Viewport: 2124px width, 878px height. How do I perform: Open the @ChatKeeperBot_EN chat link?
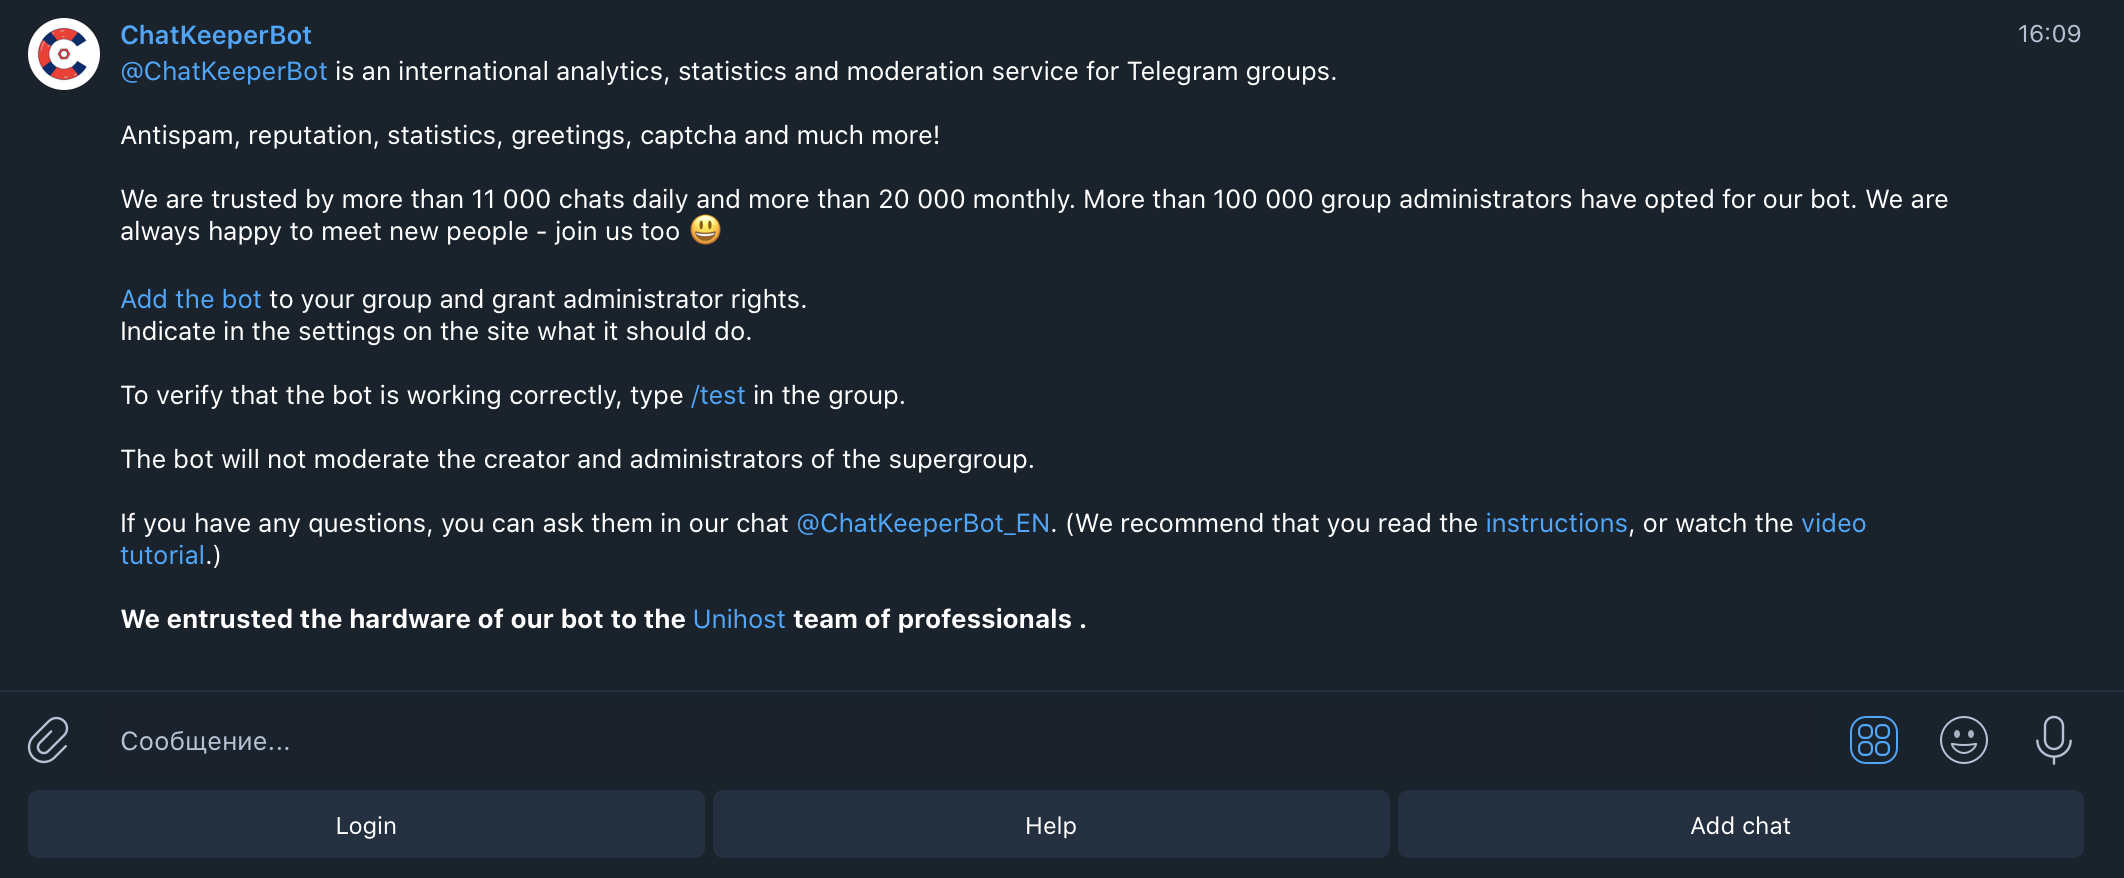pos(923,523)
